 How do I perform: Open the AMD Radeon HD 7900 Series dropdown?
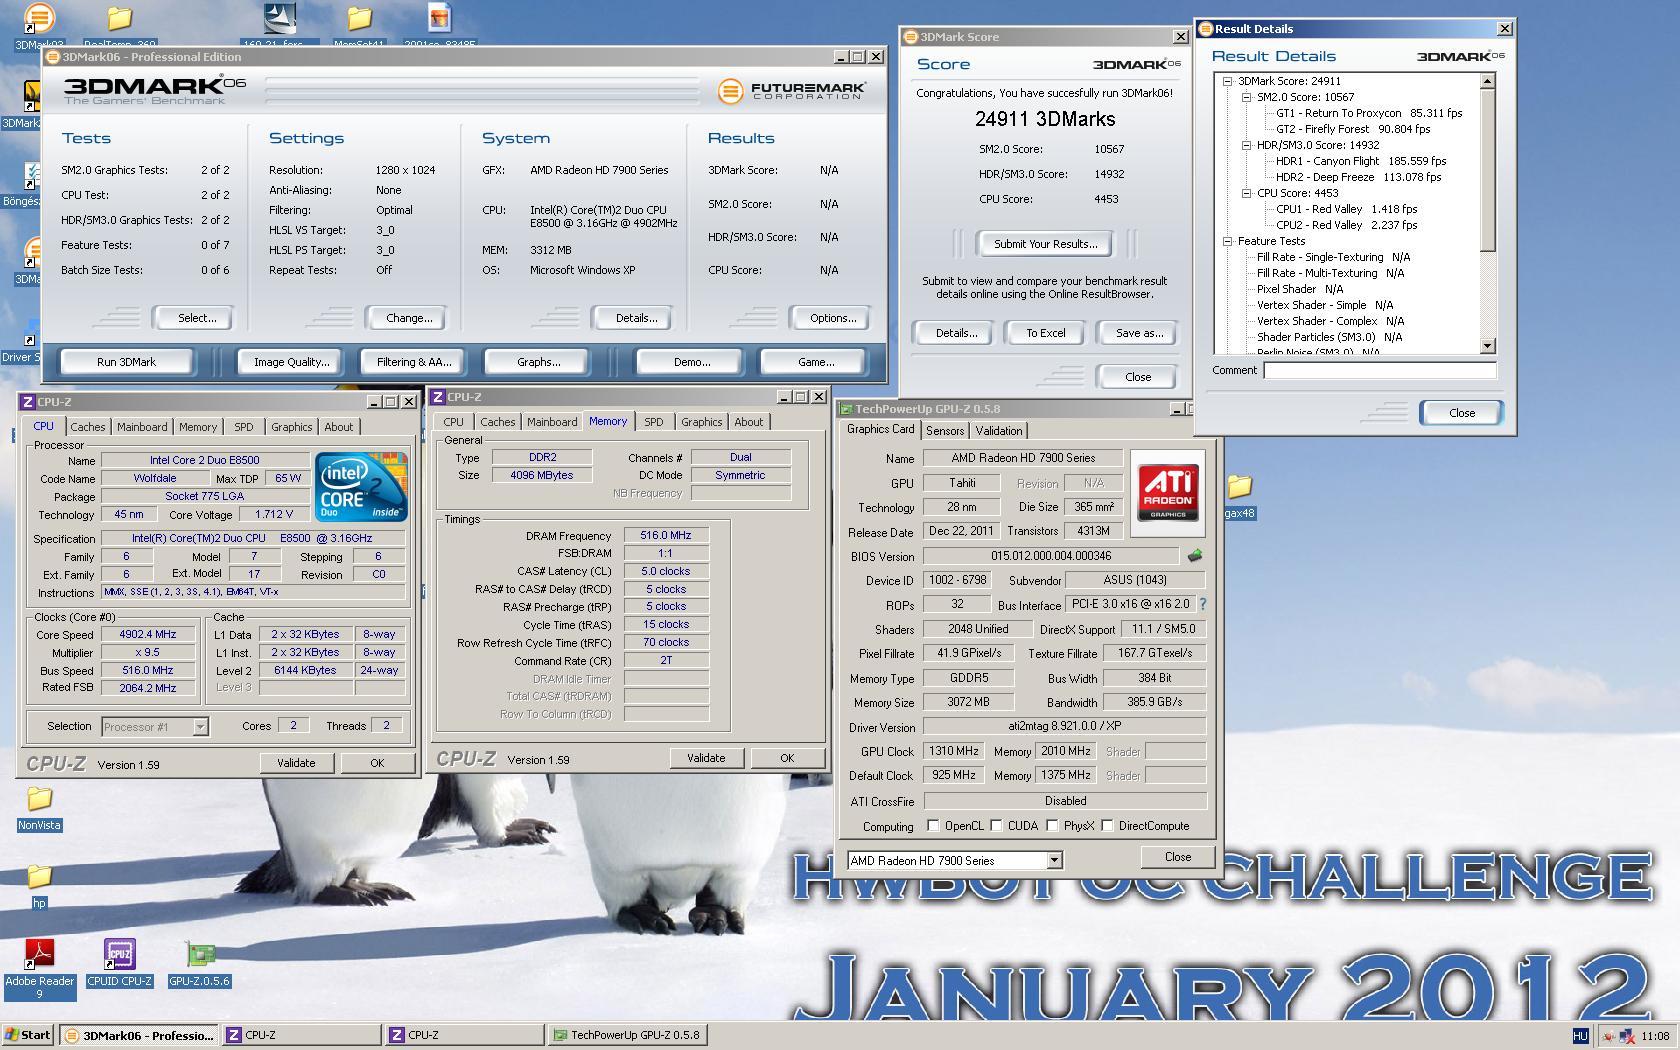(x=1054, y=860)
